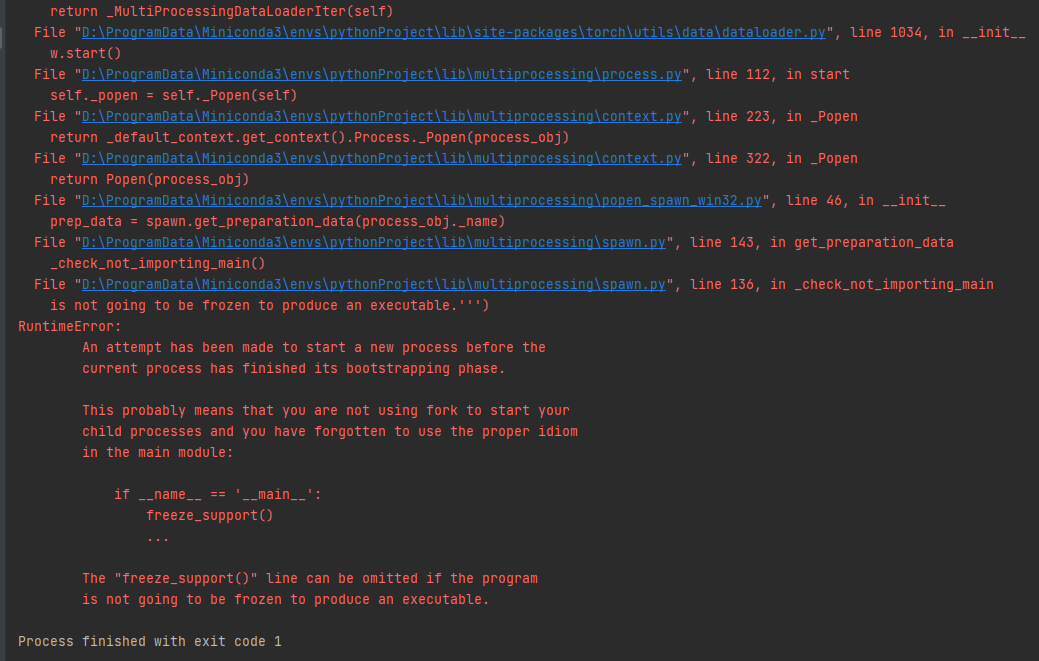This screenshot has width=1039, height=661.
Task: Click the "_check_not_importing_main()" call line
Action: pyautogui.click(x=157, y=263)
